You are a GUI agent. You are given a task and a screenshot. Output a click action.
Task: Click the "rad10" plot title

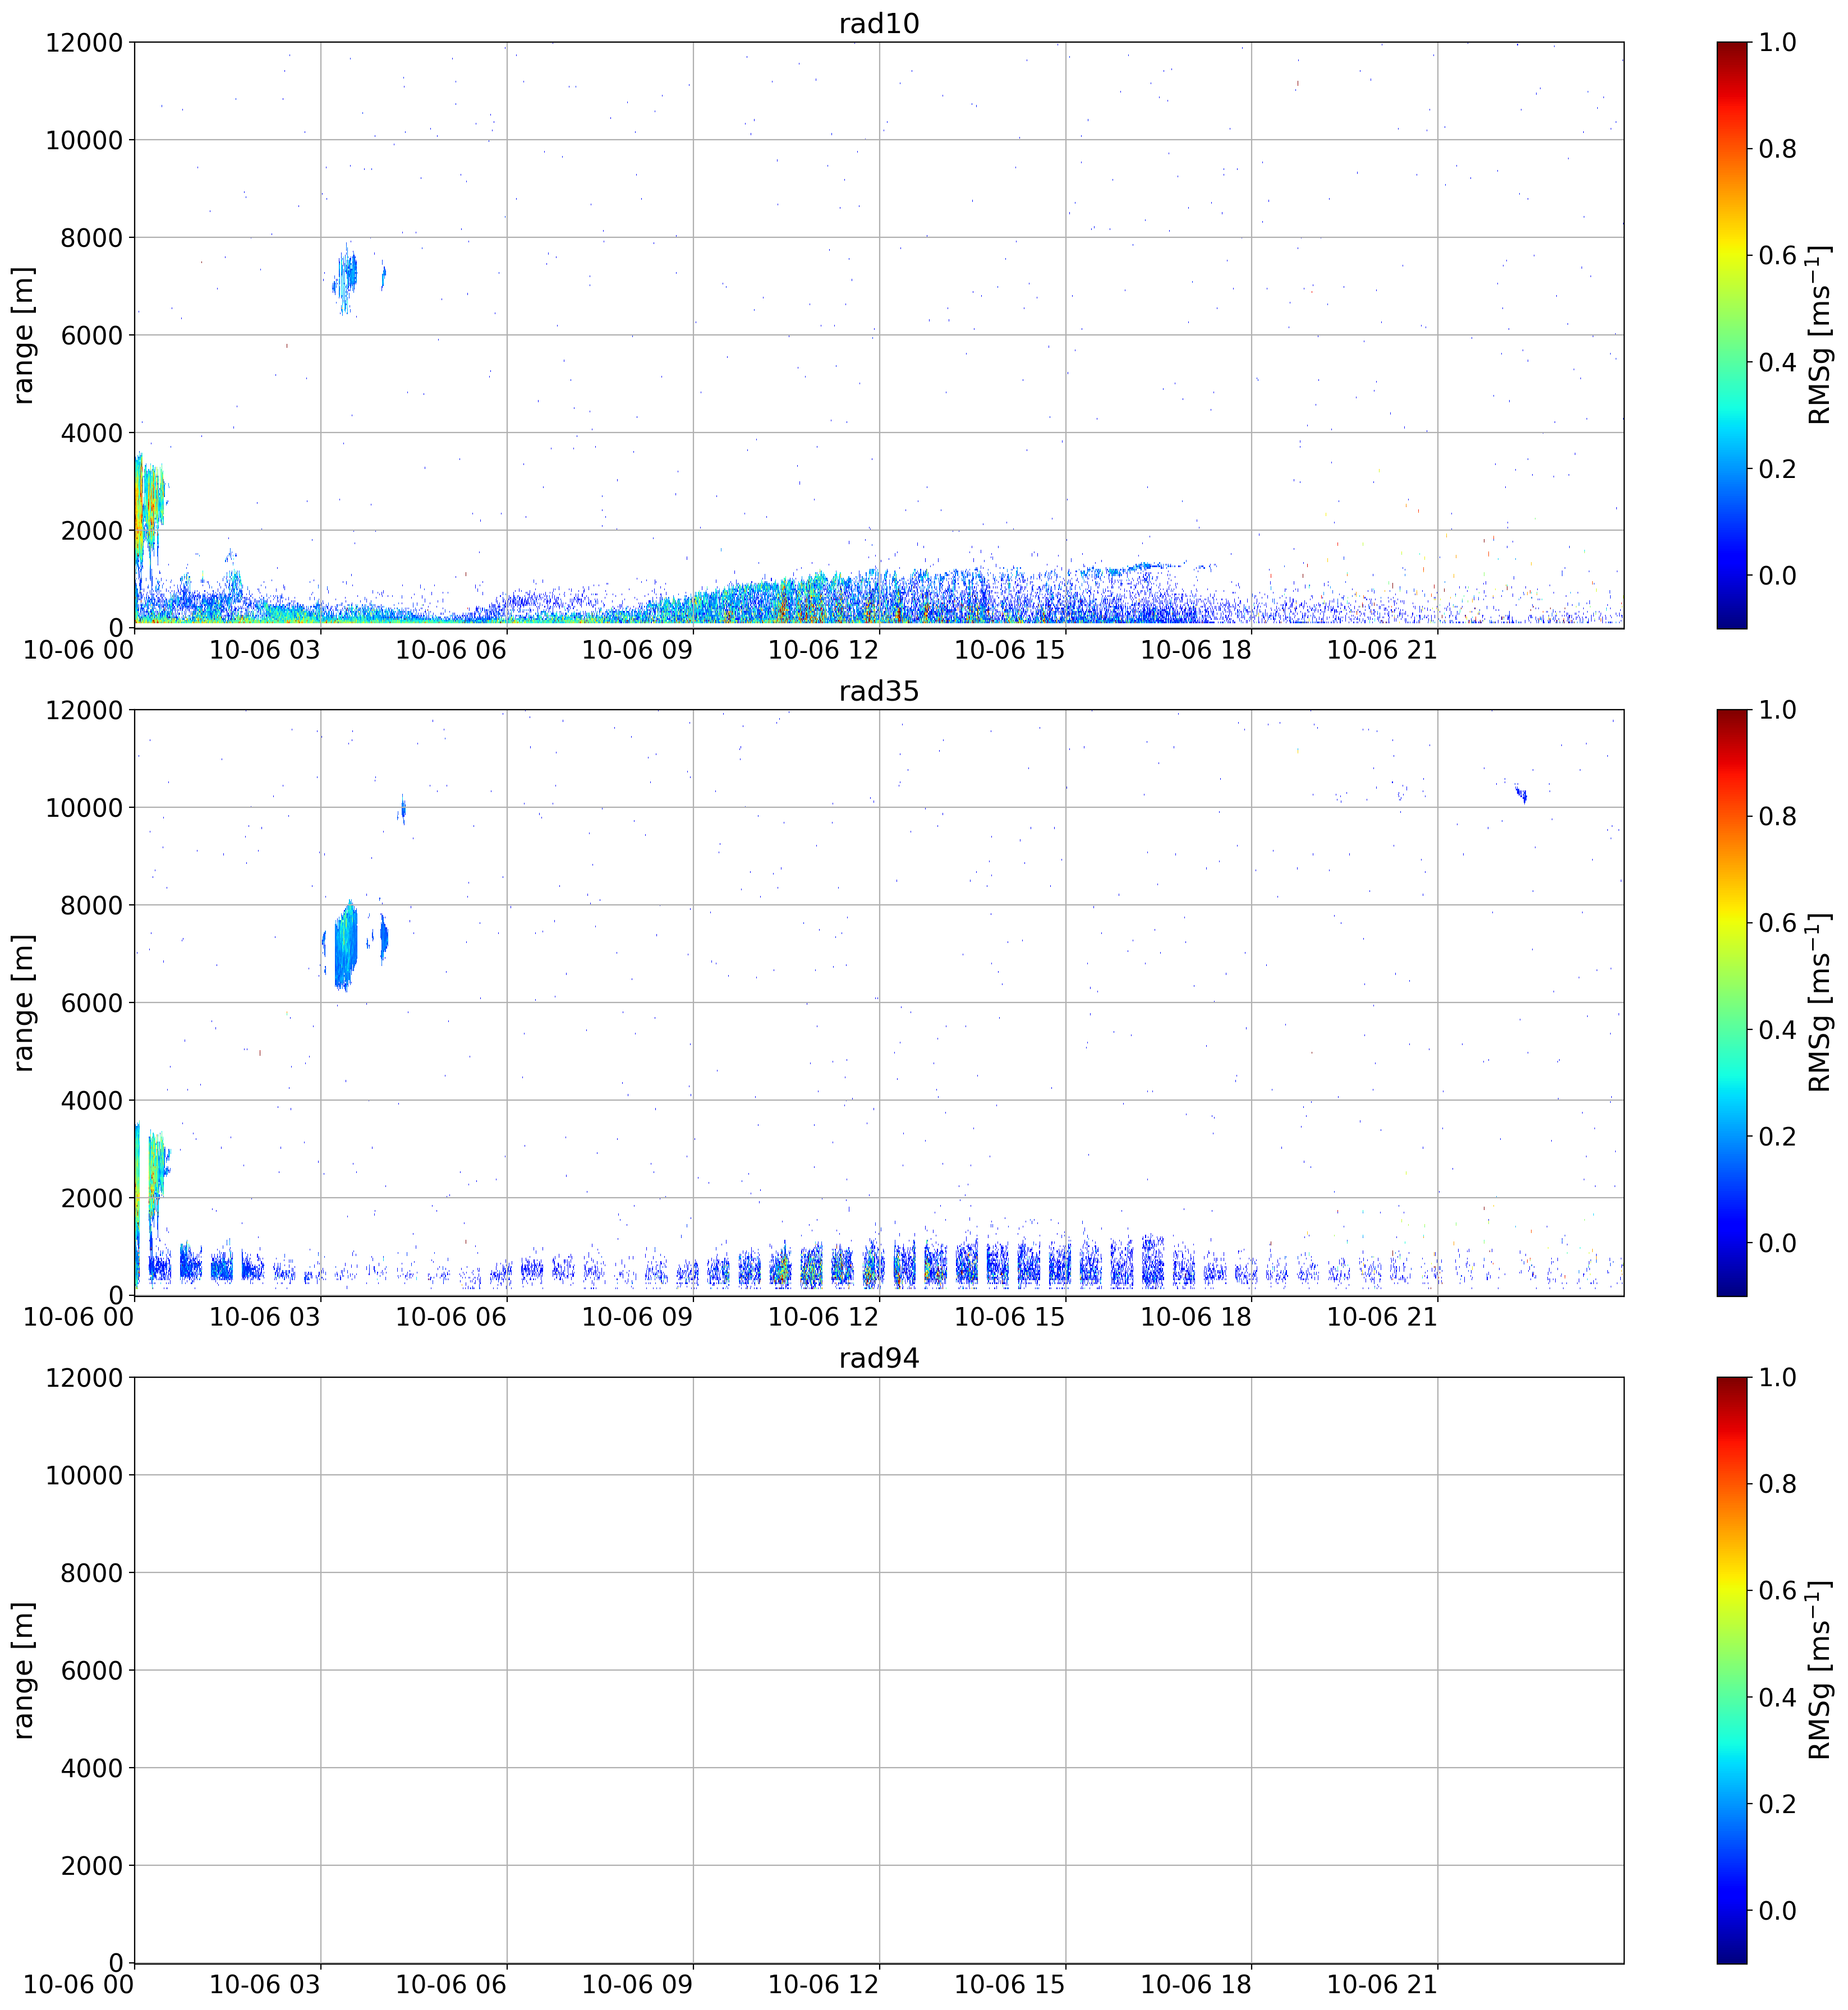[x=879, y=23]
